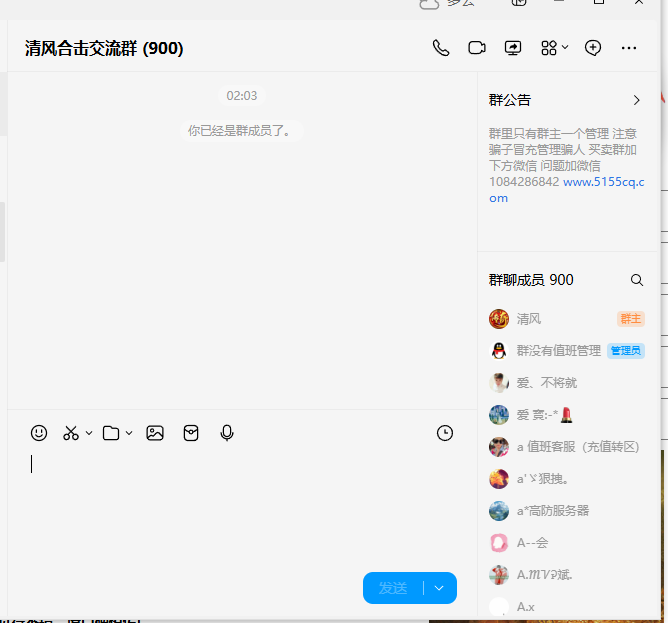Open the send file folder icon
This screenshot has width=668, height=623.
tap(111, 433)
